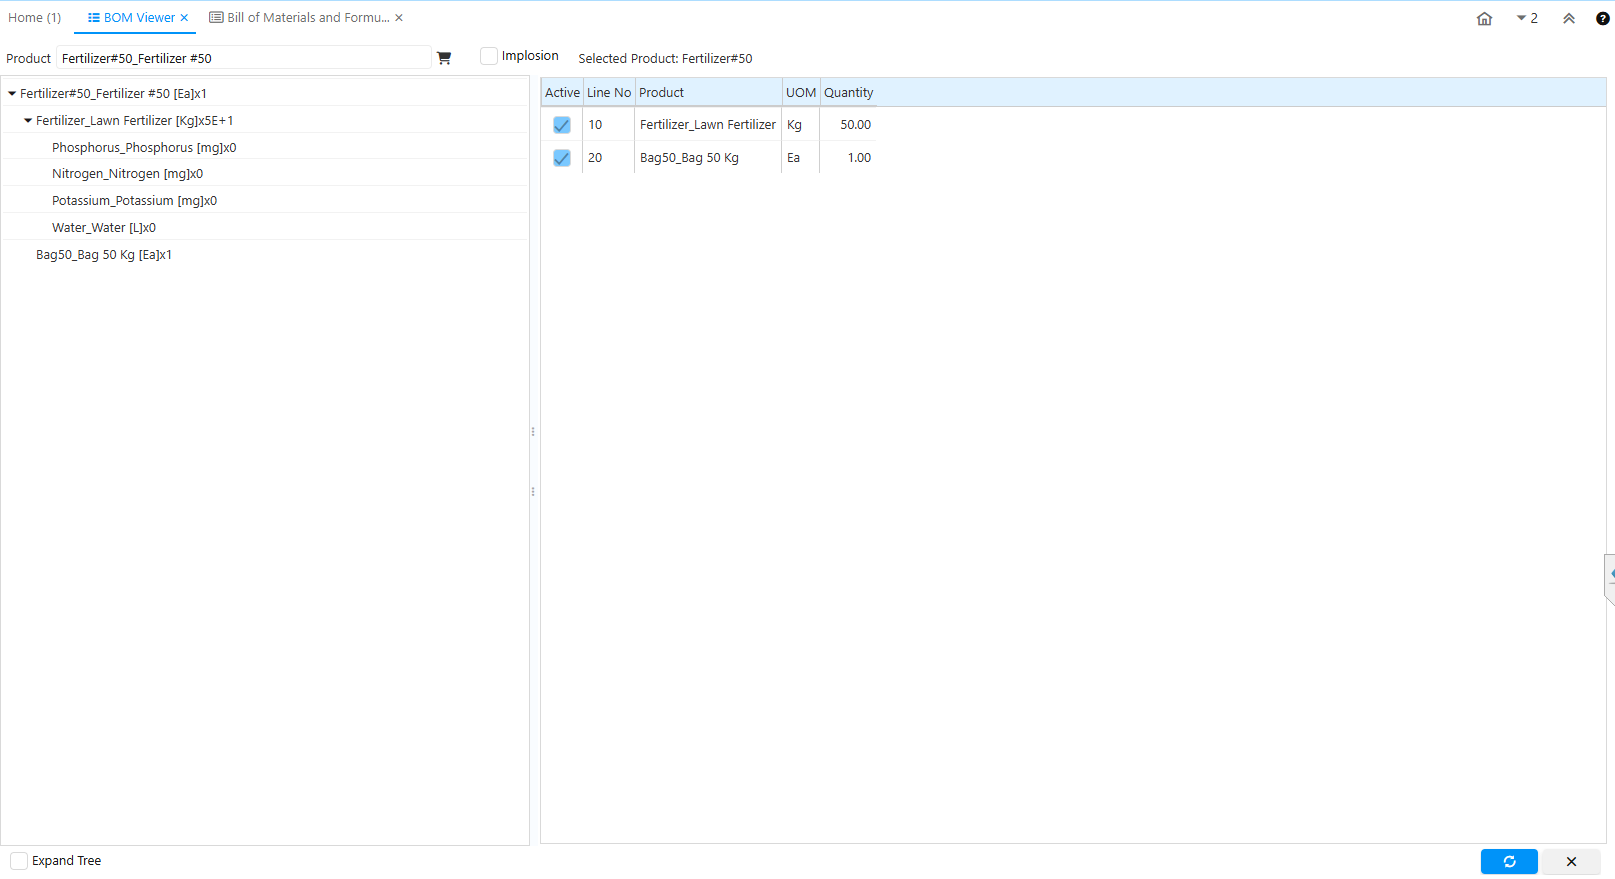Click the home icon in top bar
The height and width of the screenshot is (879, 1615).
(x=1484, y=18)
